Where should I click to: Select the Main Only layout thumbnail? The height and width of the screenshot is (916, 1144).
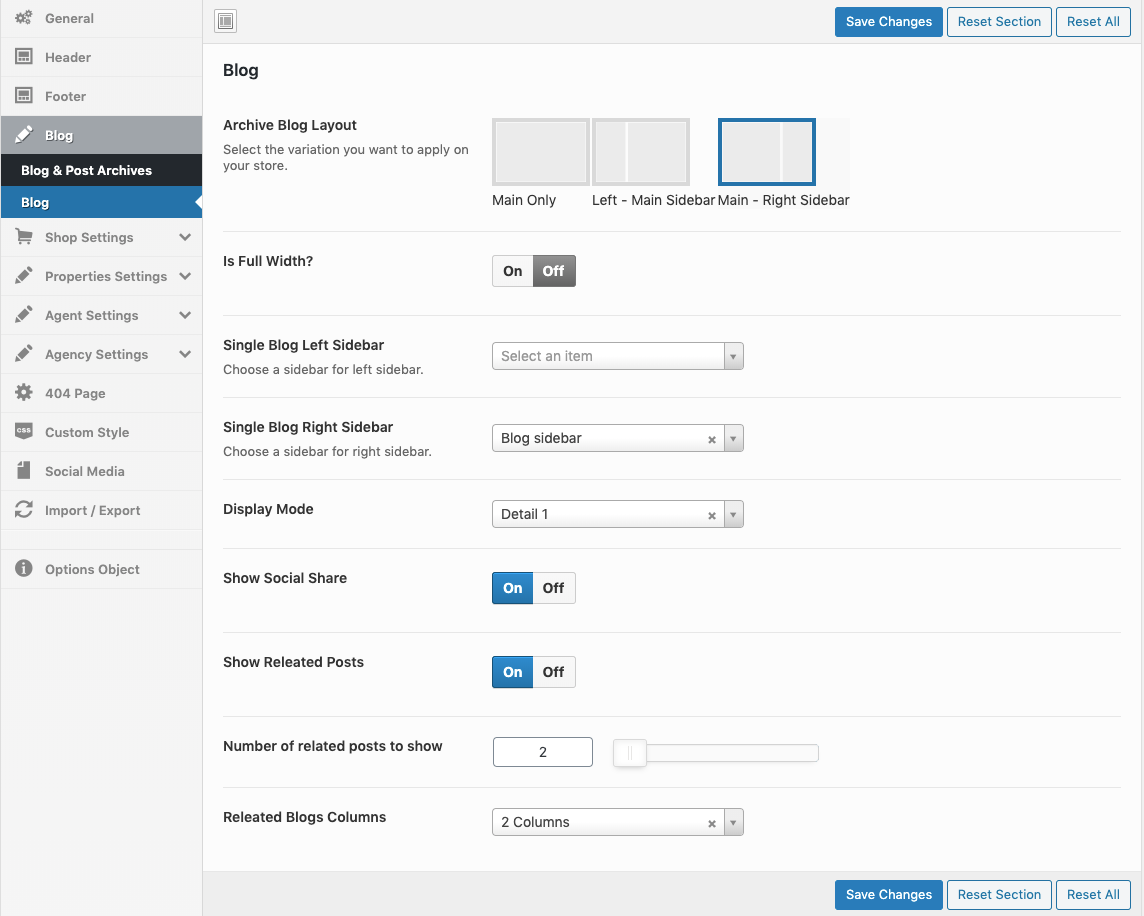point(540,152)
